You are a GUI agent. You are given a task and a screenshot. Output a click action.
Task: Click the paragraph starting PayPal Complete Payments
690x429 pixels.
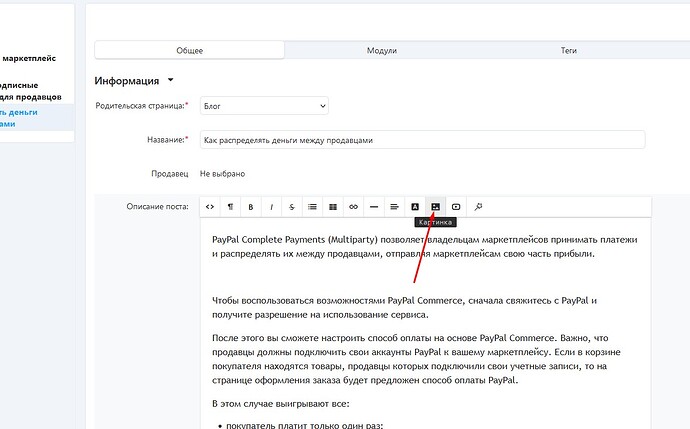425,246
